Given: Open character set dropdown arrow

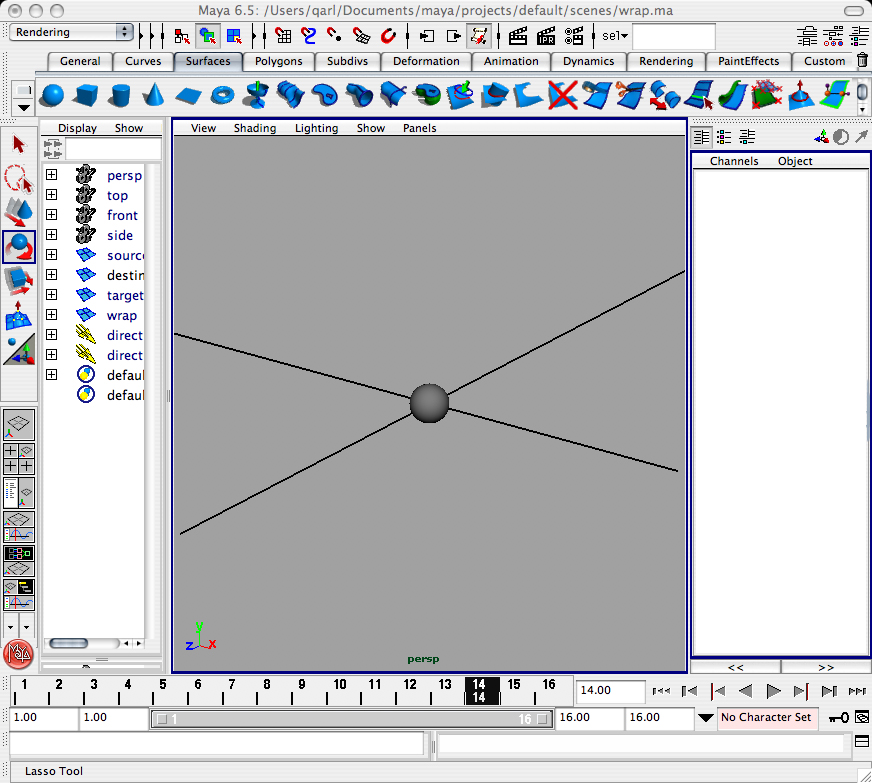Looking at the screenshot, I should (x=706, y=718).
